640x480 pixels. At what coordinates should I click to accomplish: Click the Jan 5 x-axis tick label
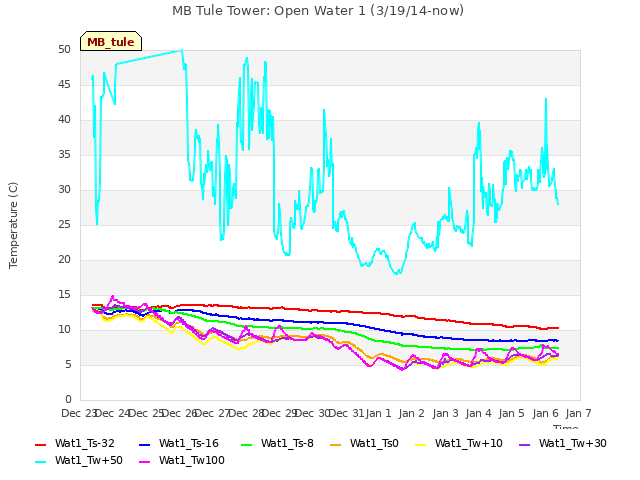tap(511, 413)
